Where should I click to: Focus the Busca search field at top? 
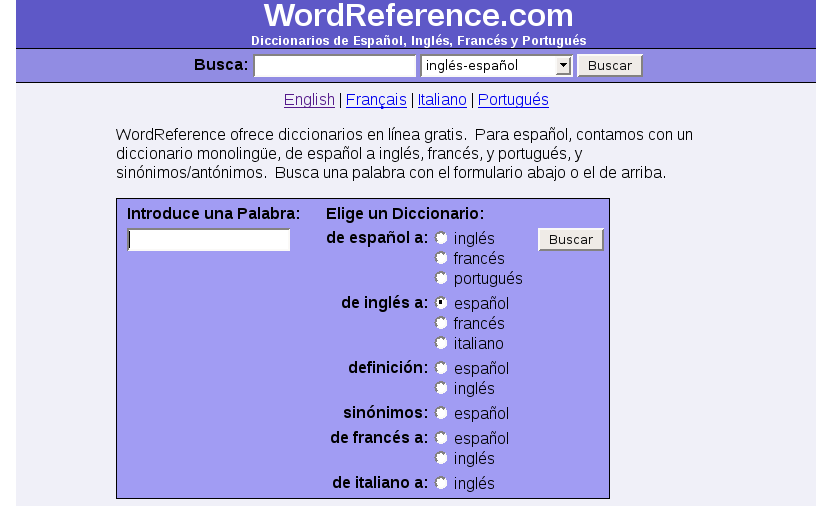[335, 66]
